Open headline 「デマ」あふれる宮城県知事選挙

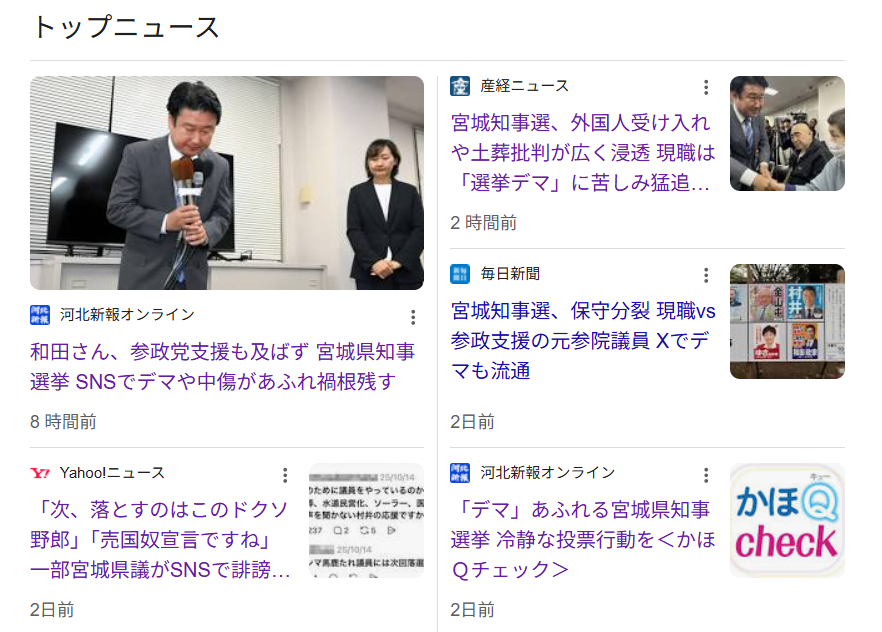click(583, 539)
